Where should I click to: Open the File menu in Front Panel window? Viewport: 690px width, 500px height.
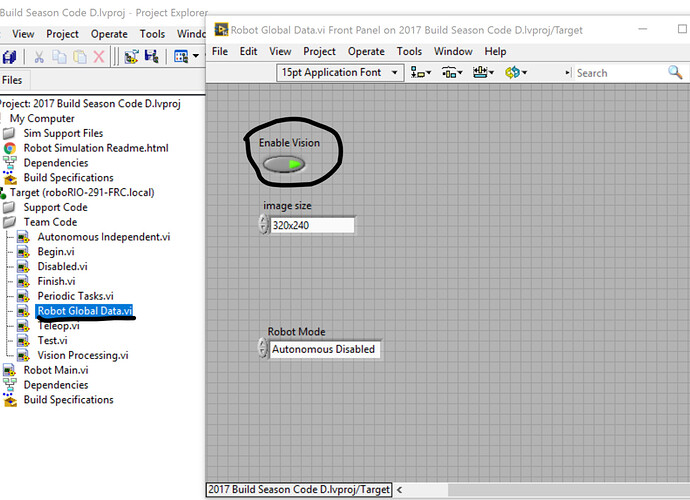(220, 51)
